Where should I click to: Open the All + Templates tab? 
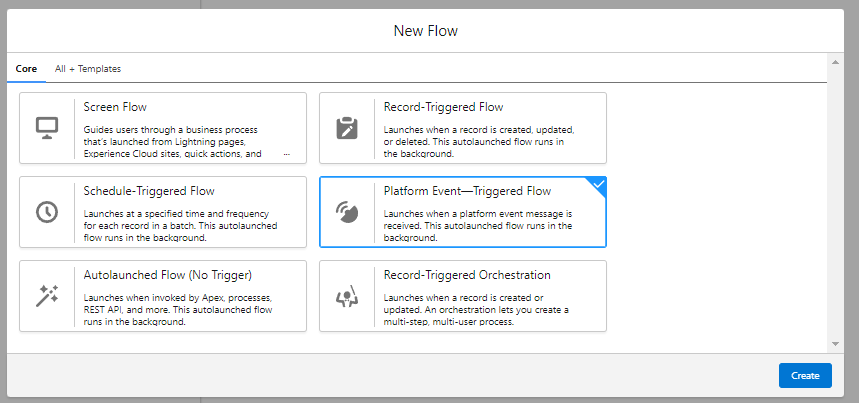pyautogui.click(x=88, y=69)
